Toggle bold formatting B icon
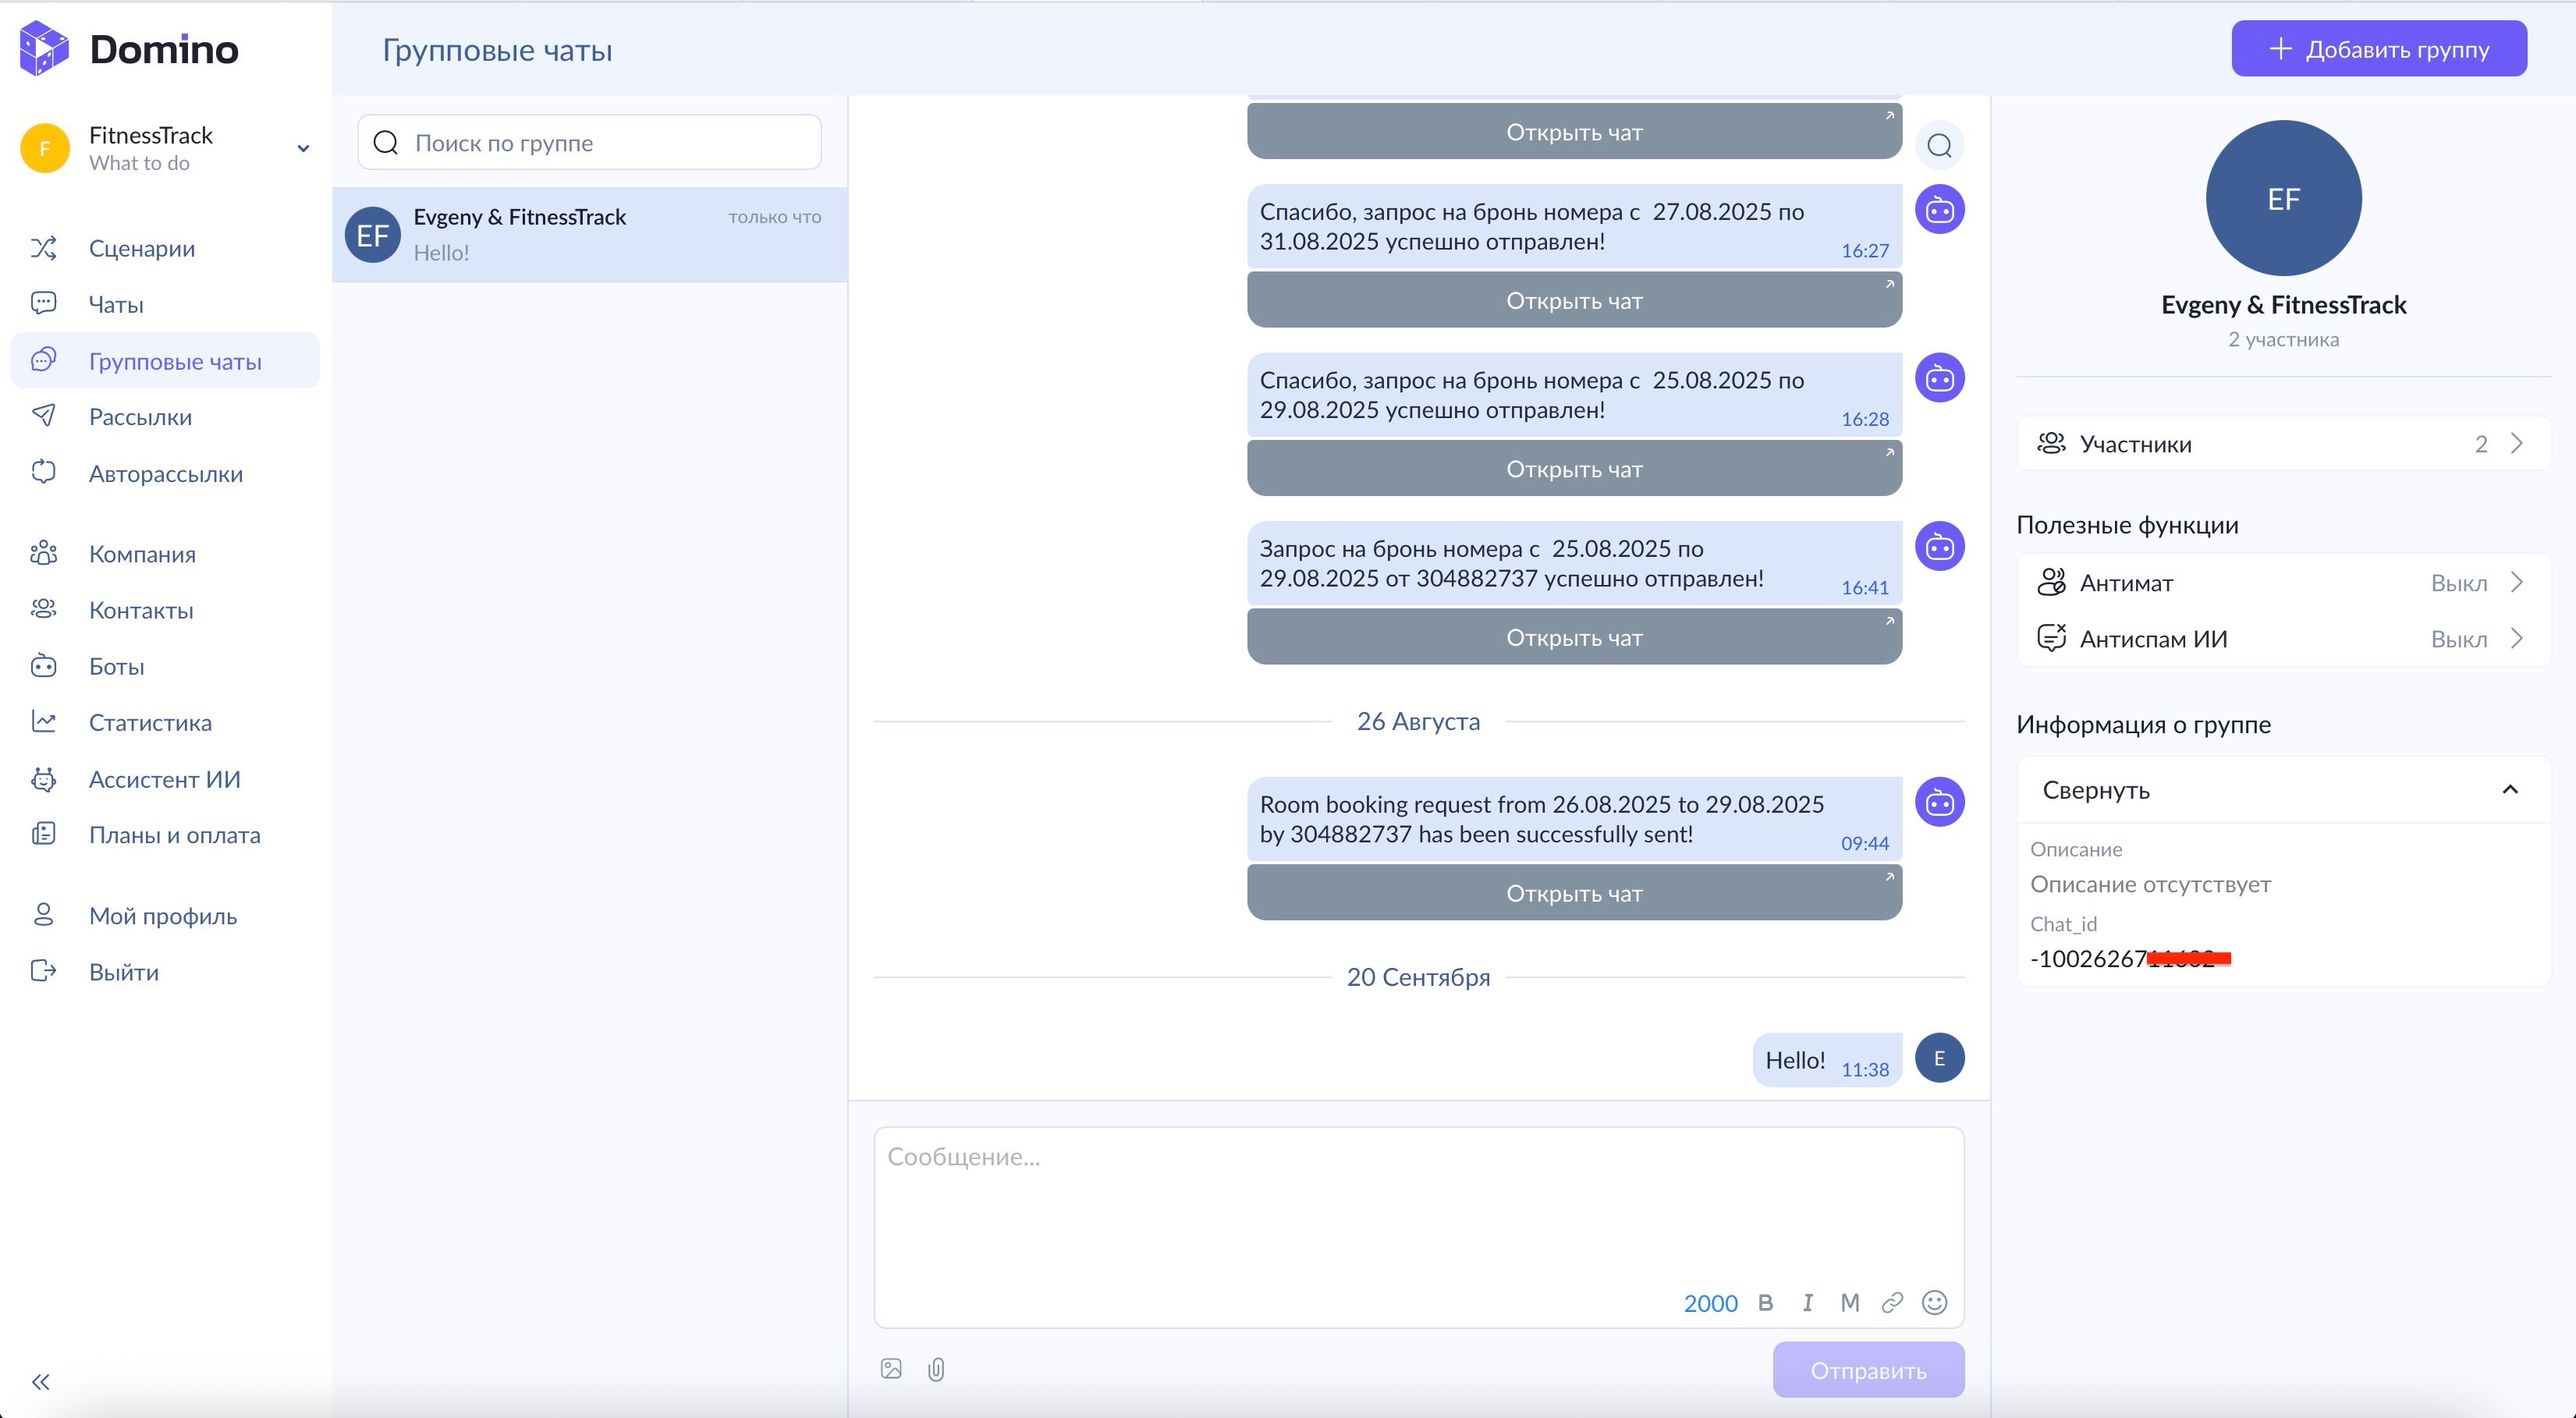Screen dimensions: 2576x1418 [1765, 1303]
